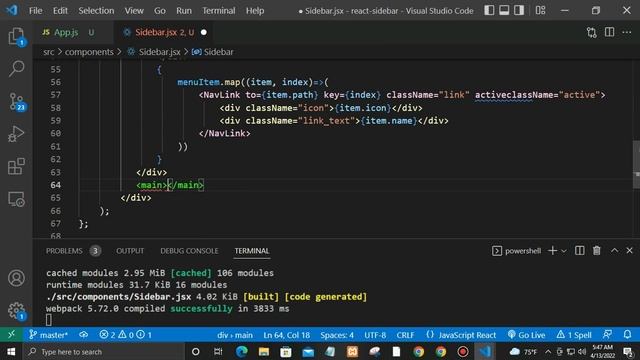Open the Manage gear icon
Screen dimensions: 640x360
click(16, 311)
